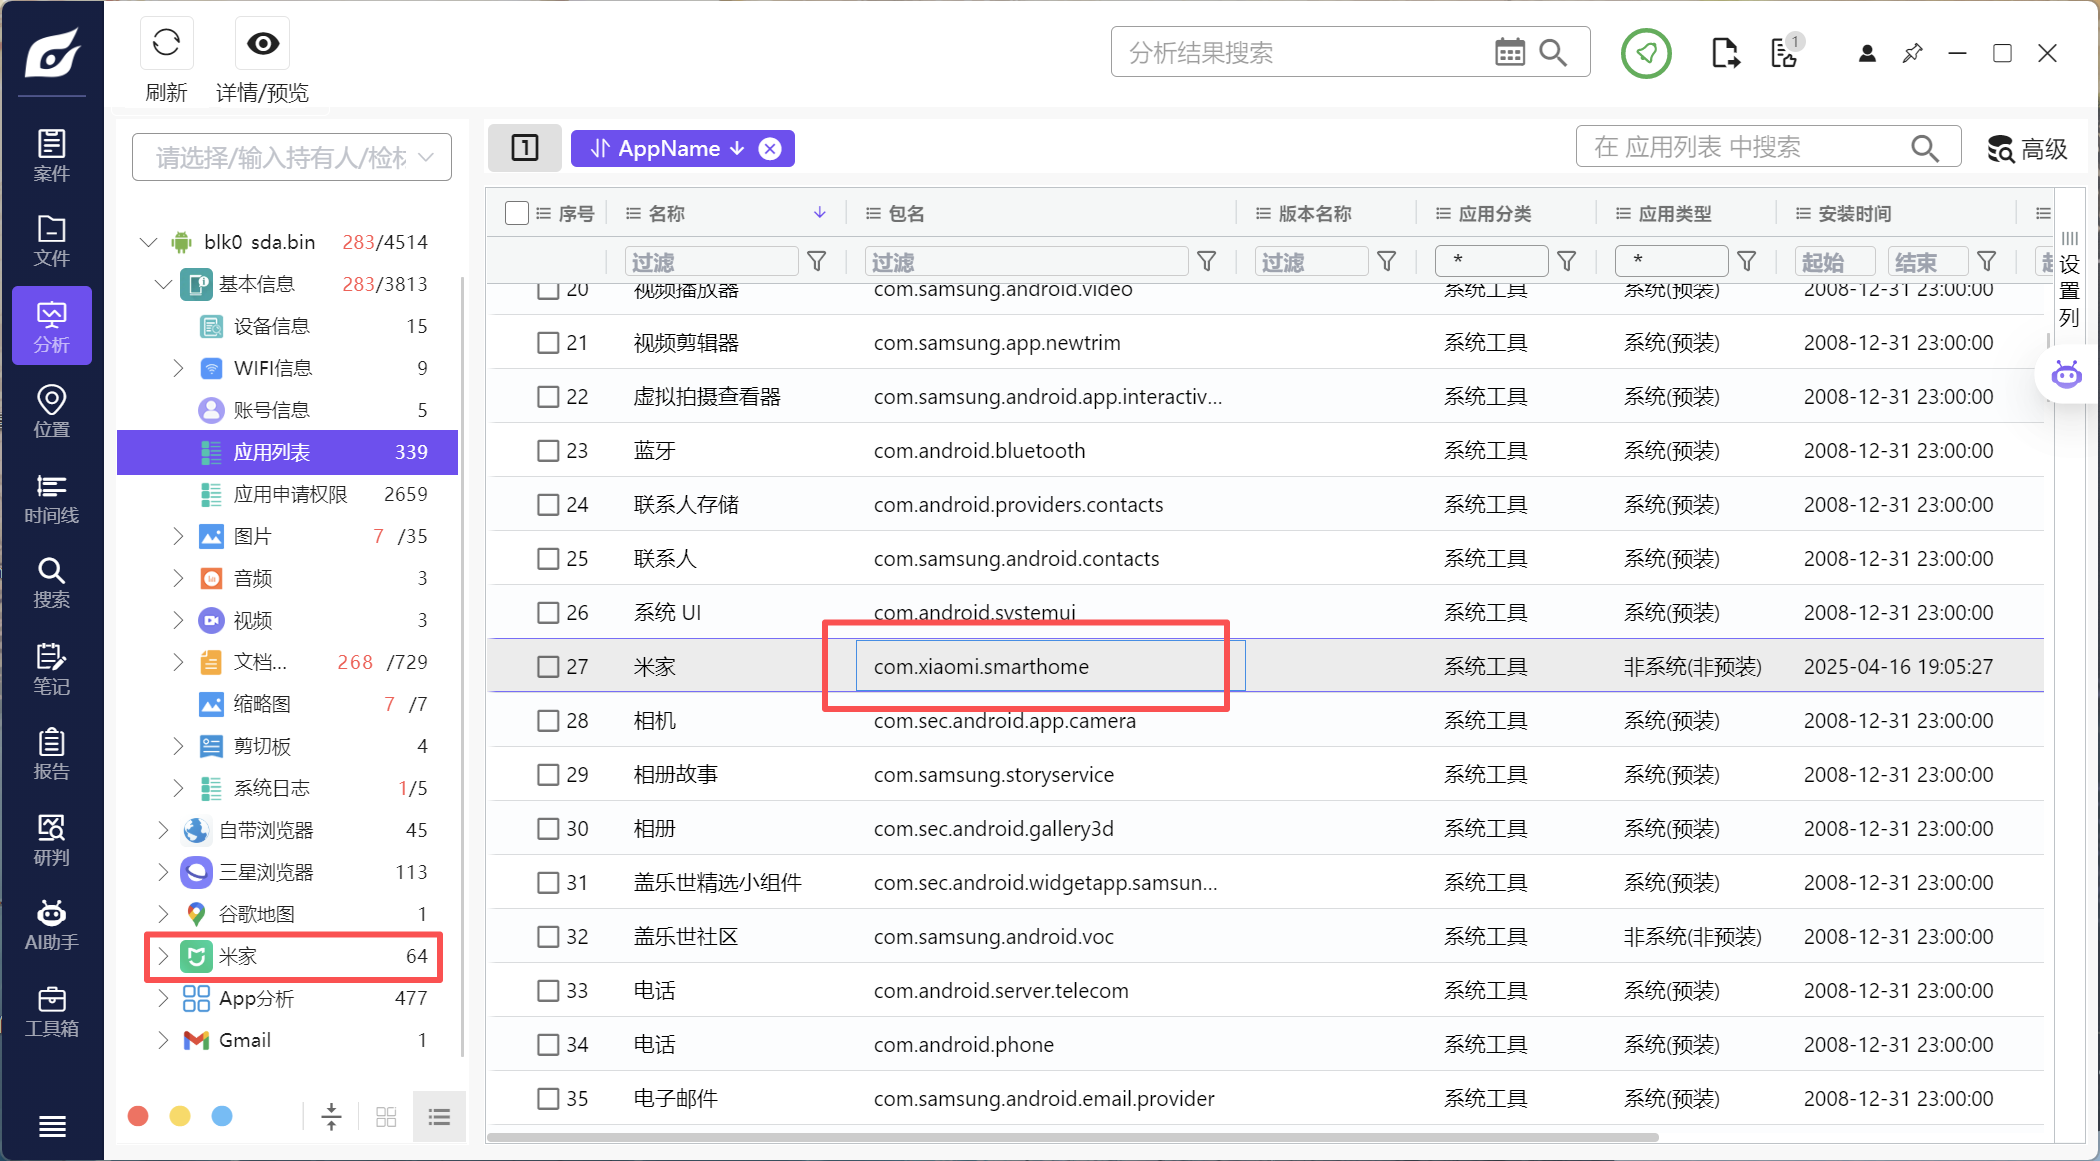
Task: Expand the 米家 tree node
Action: pos(164,956)
